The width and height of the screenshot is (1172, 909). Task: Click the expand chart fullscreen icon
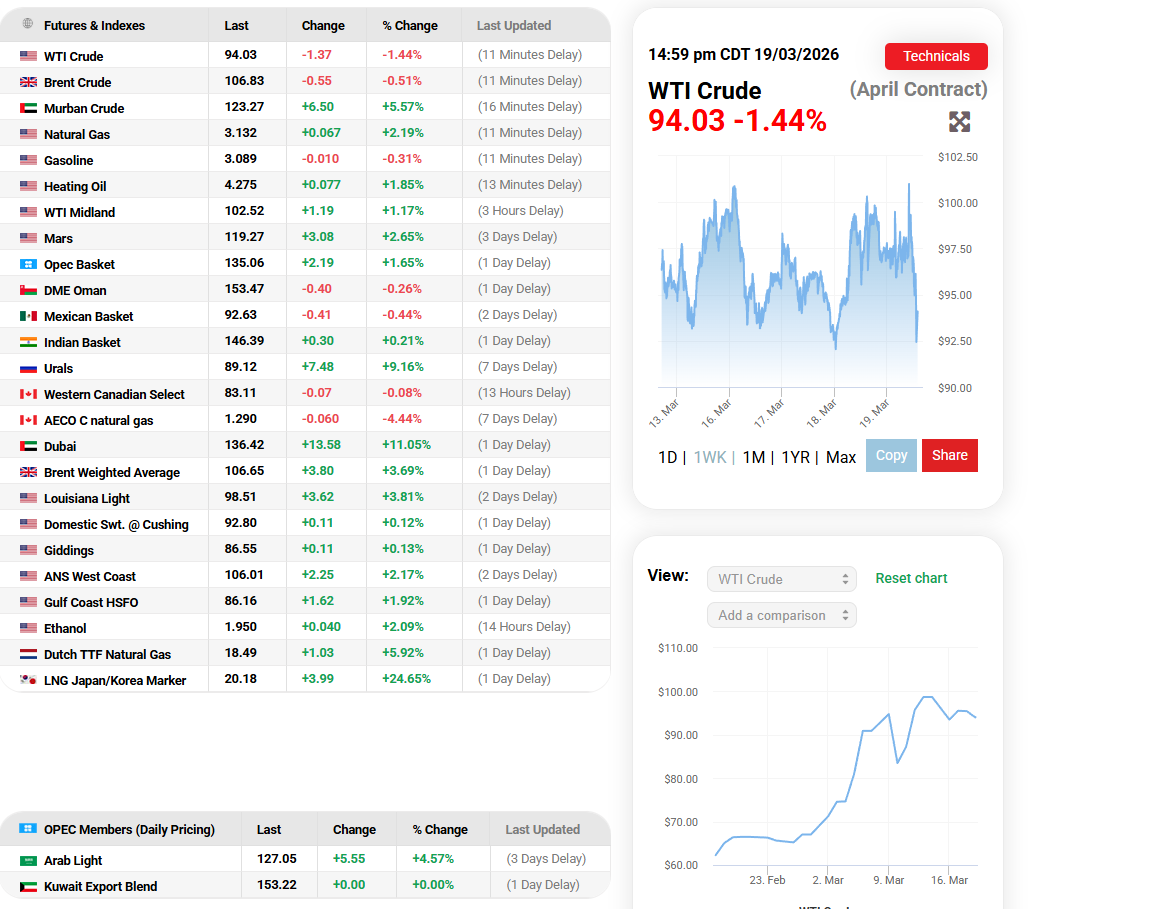pyautogui.click(x=959, y=122)
